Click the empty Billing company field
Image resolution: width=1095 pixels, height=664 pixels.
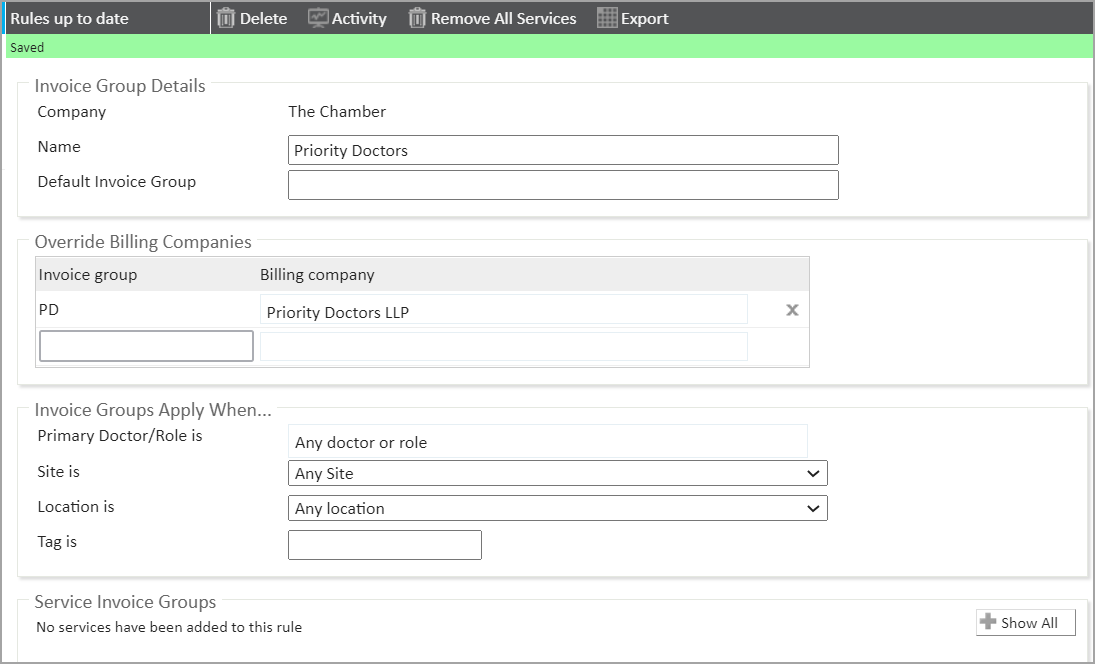[503, 346]
